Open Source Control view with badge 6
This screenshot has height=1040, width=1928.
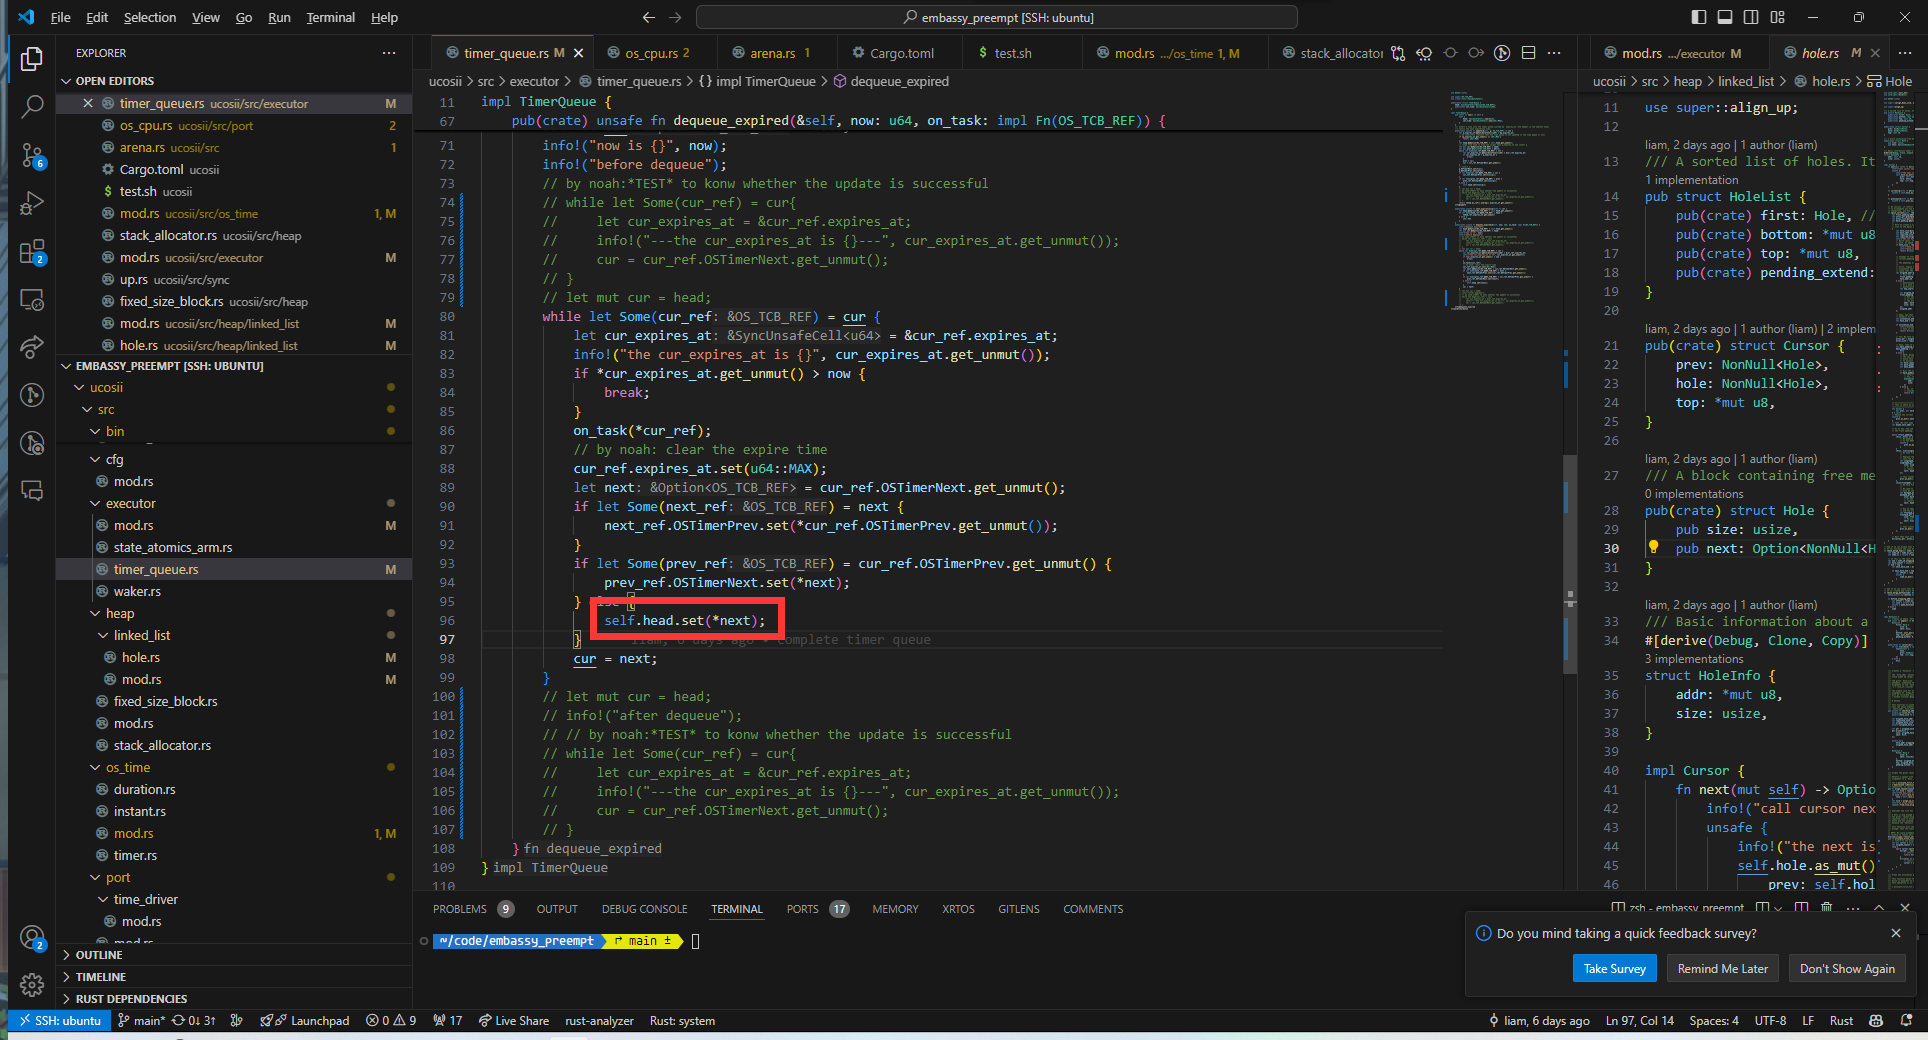[x=32, y=155]
